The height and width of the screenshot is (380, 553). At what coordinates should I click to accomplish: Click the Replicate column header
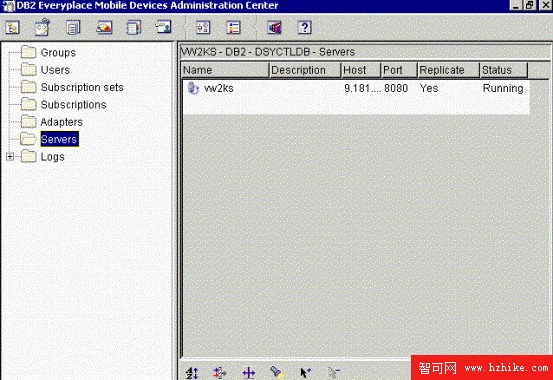(448, 70)
